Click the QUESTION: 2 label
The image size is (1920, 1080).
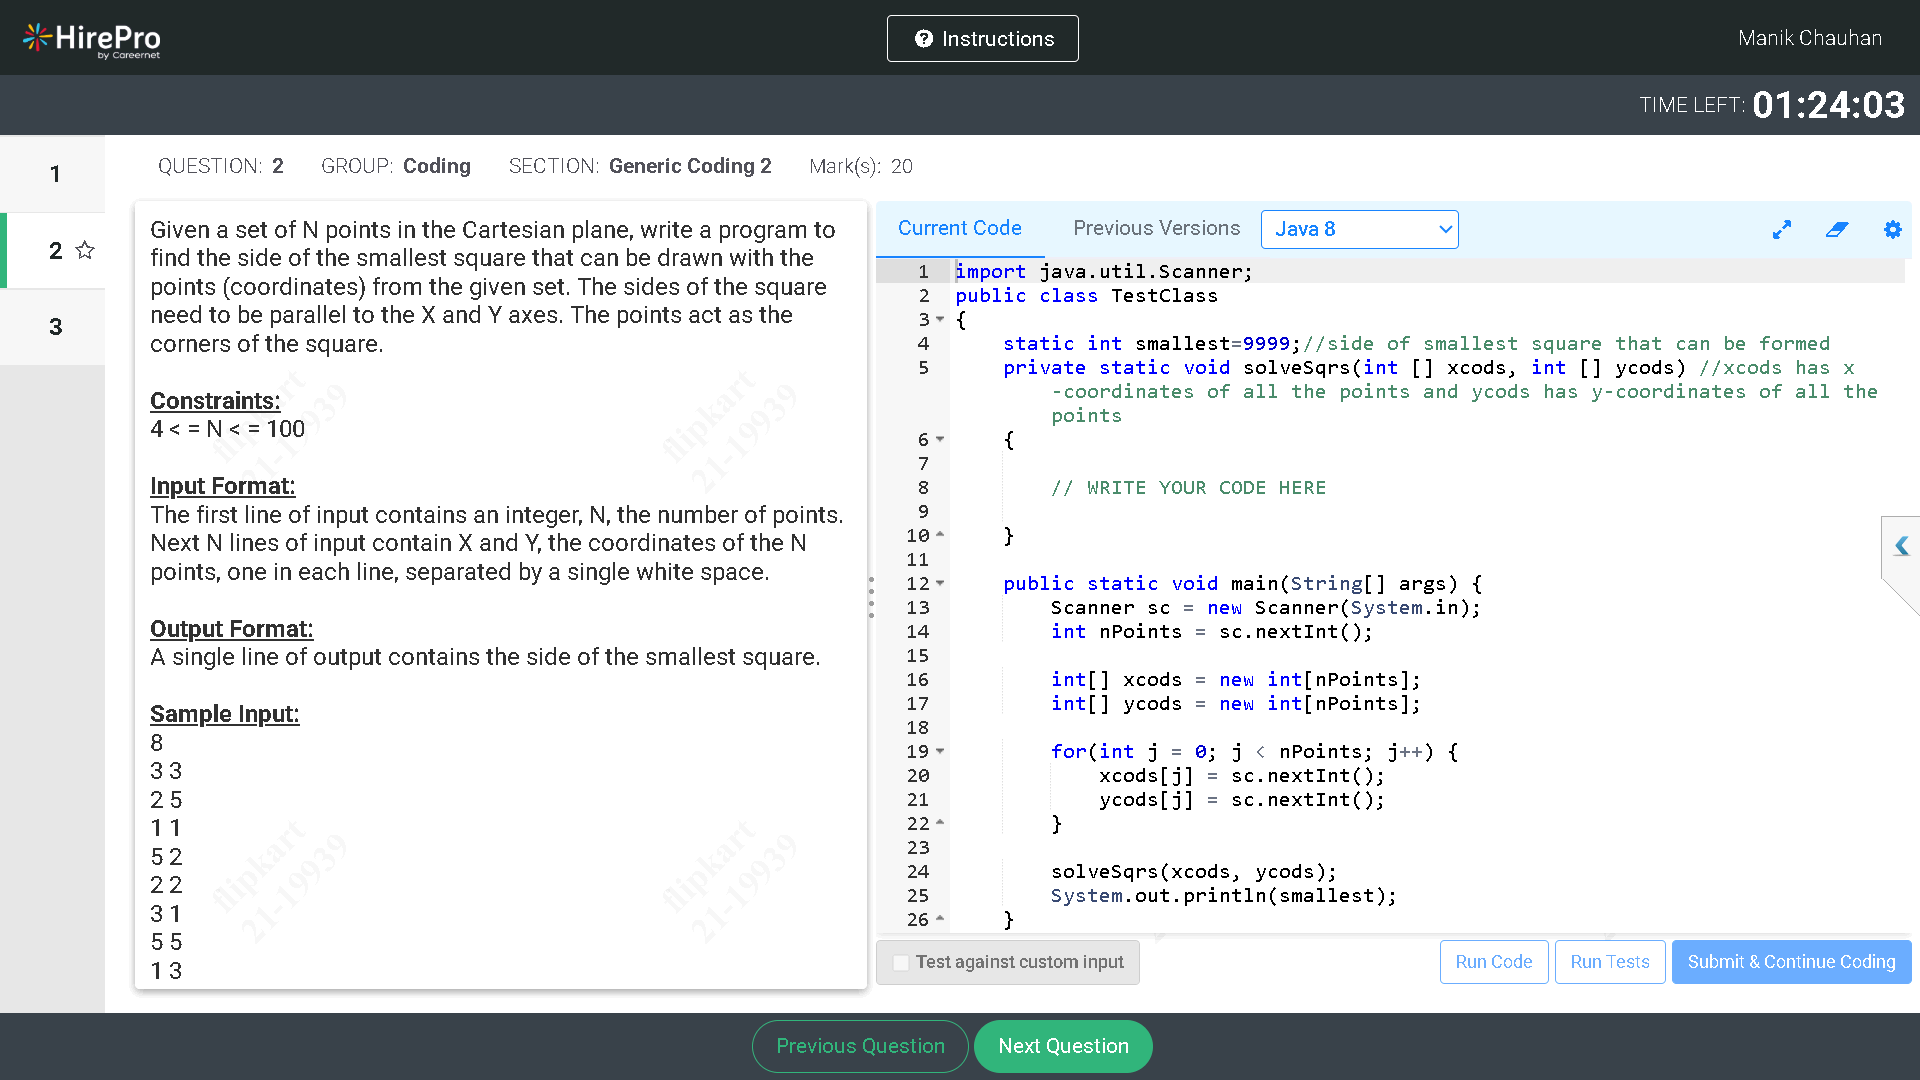[220, 166]
